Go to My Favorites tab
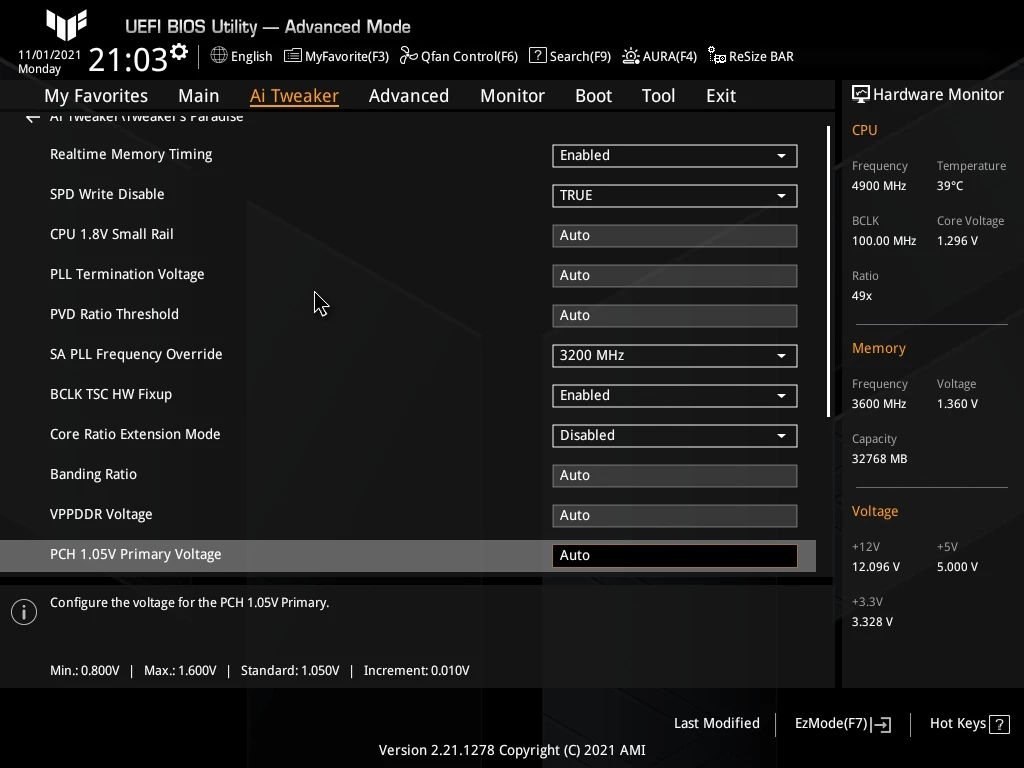 click(96, 96)
